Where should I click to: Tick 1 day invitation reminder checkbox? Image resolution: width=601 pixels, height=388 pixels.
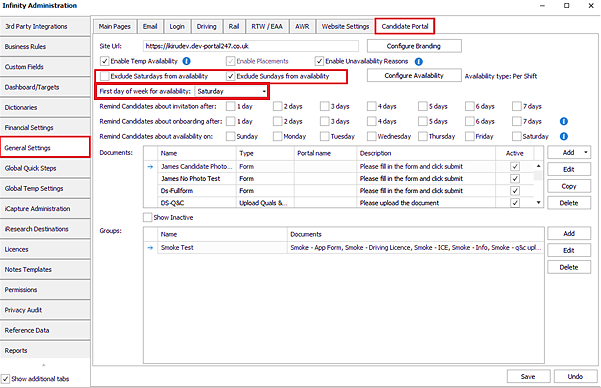pyautogui.click(x=230, y=106)
